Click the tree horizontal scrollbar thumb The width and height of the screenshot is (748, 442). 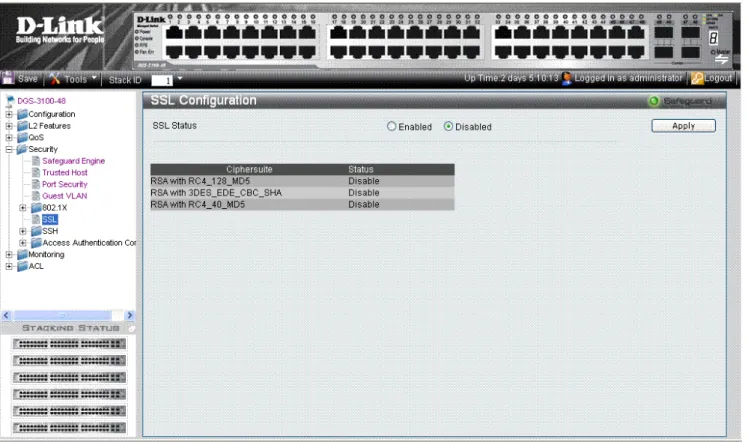[62, 316]
